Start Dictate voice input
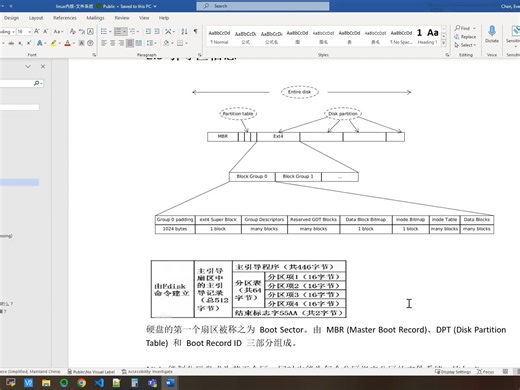Viewport: 520px width, 390px height. (492, 34)
